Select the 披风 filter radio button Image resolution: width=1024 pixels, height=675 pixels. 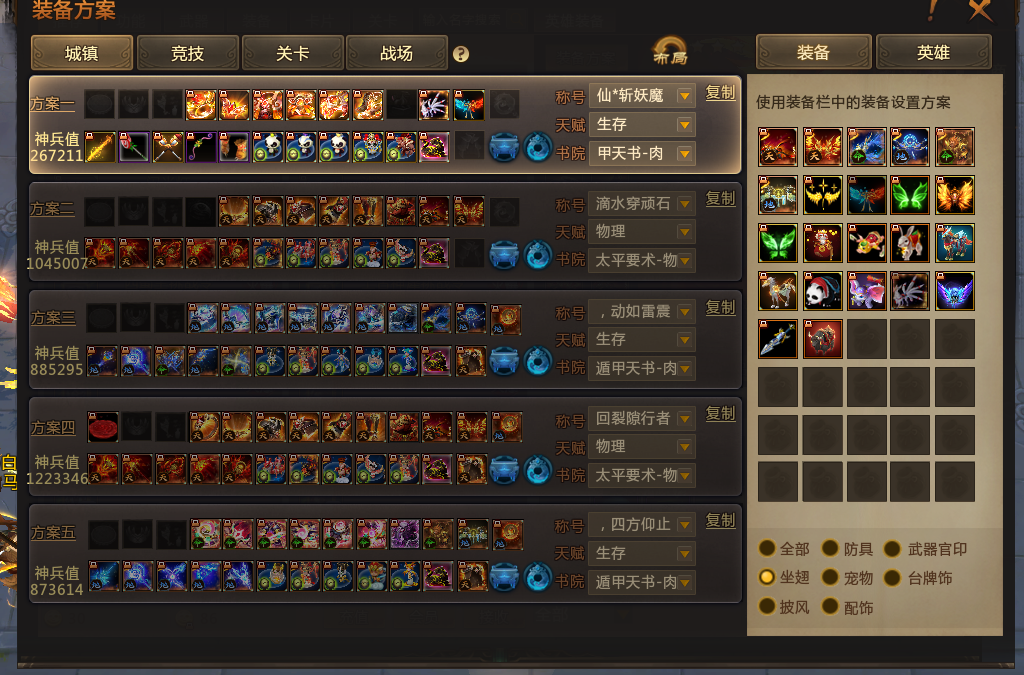point(767,606)
